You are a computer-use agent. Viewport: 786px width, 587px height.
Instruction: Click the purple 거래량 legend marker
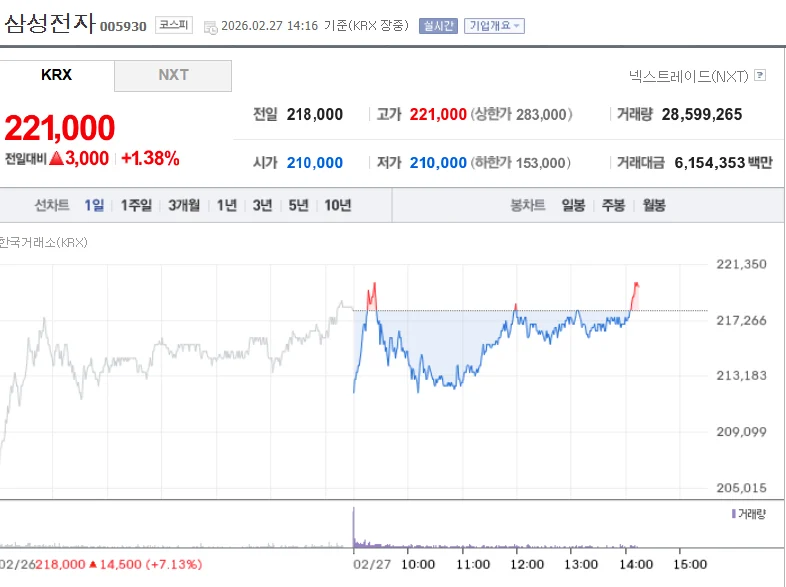(x=733, y=513)
